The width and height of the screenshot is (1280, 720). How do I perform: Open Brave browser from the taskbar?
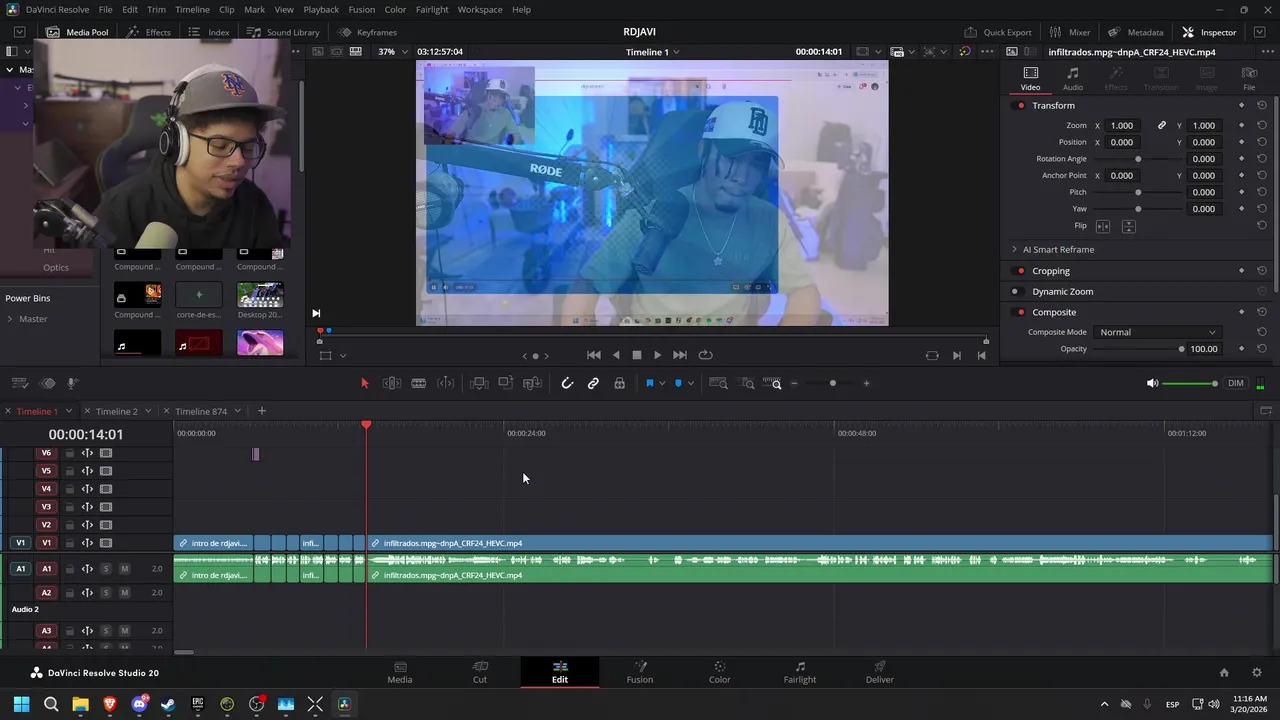point(109,704)
